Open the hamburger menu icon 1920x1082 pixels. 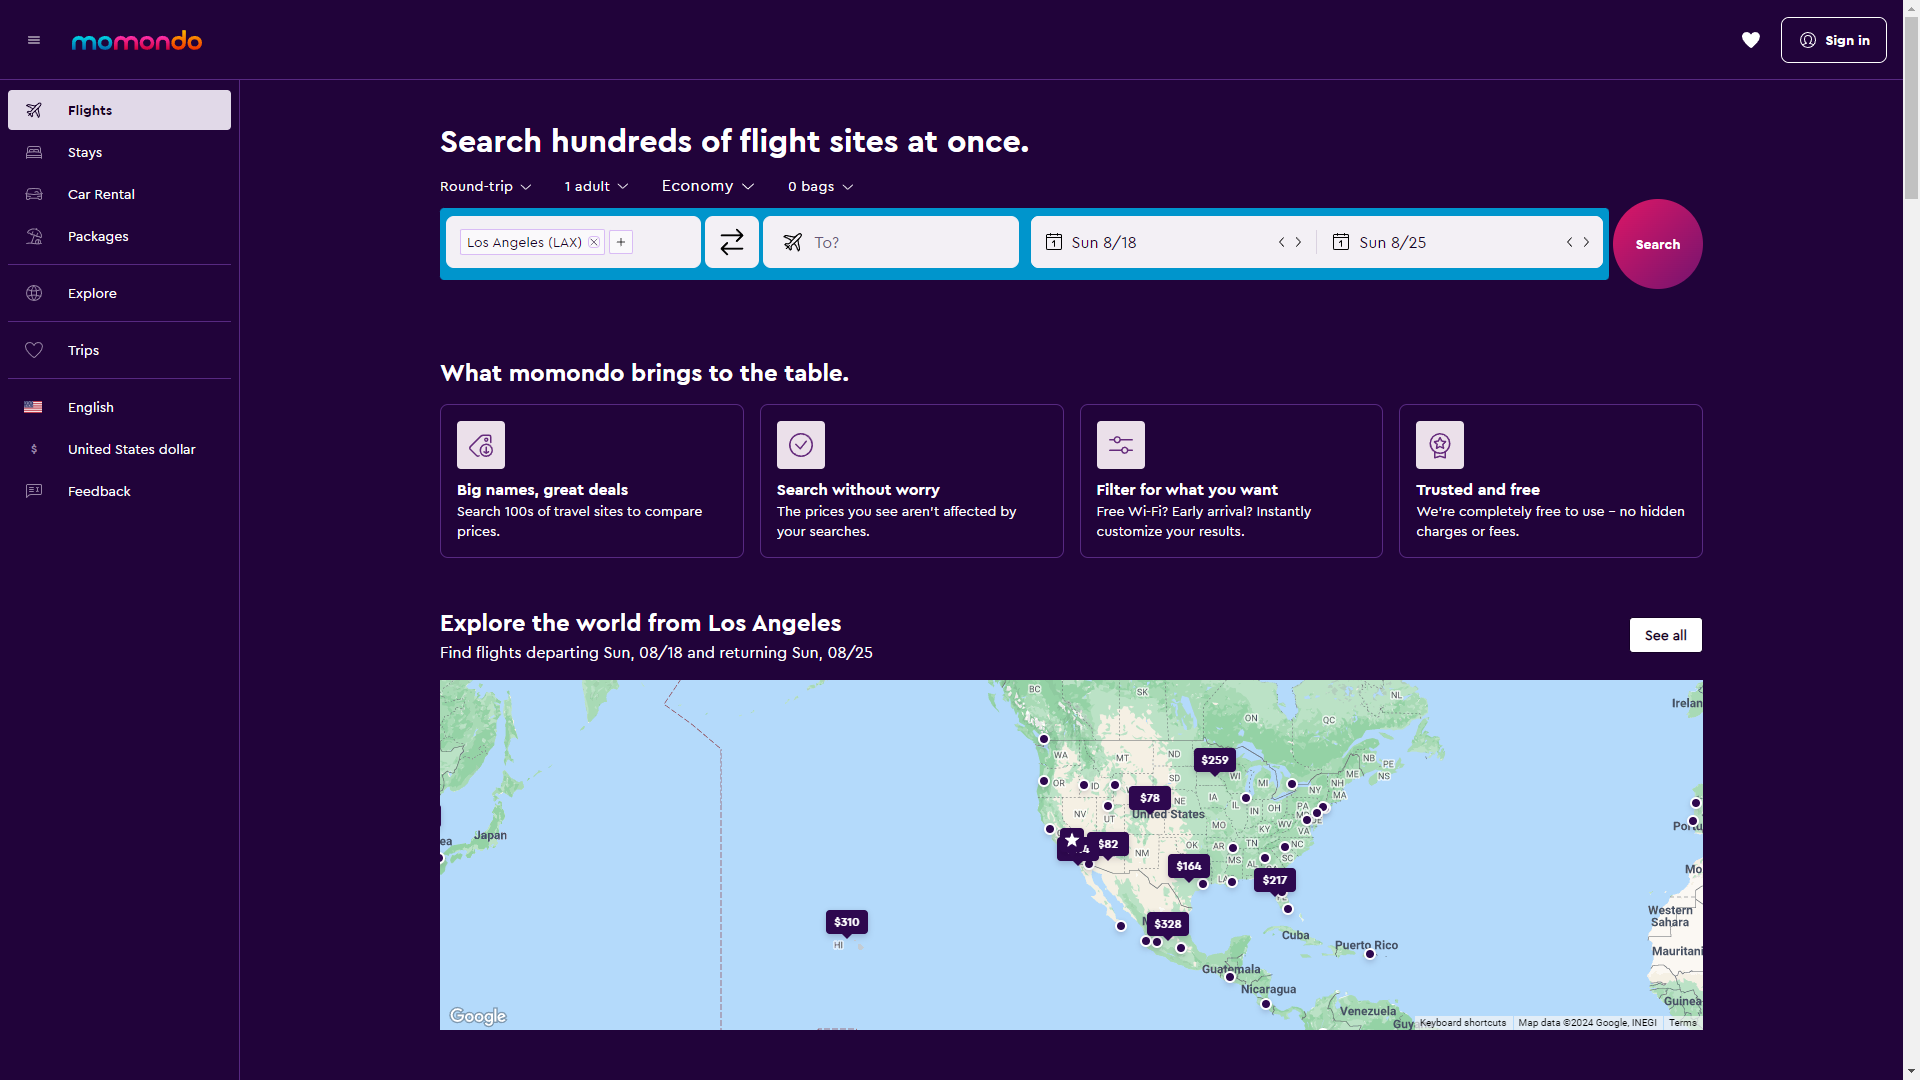(34, 40)
